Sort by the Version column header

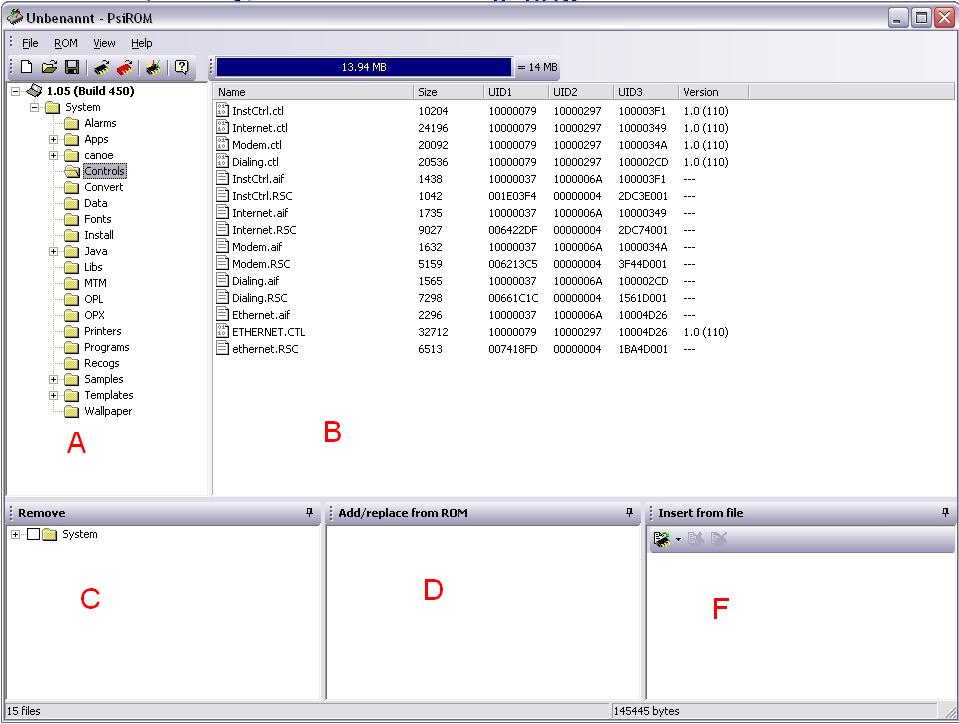click(x=713, y=92)
